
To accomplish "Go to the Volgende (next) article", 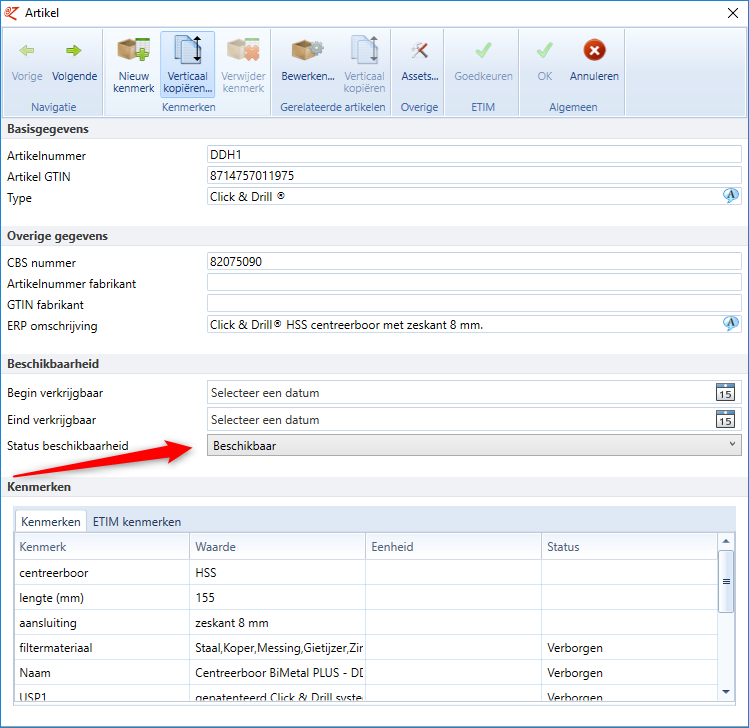I will coord(74,62).
